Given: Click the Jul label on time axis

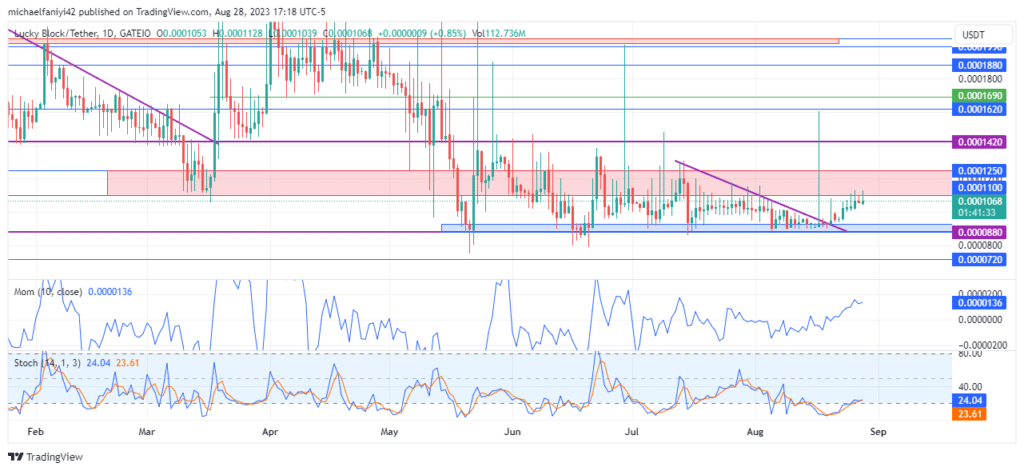Looking at the screenshot, I should (632, 432).
